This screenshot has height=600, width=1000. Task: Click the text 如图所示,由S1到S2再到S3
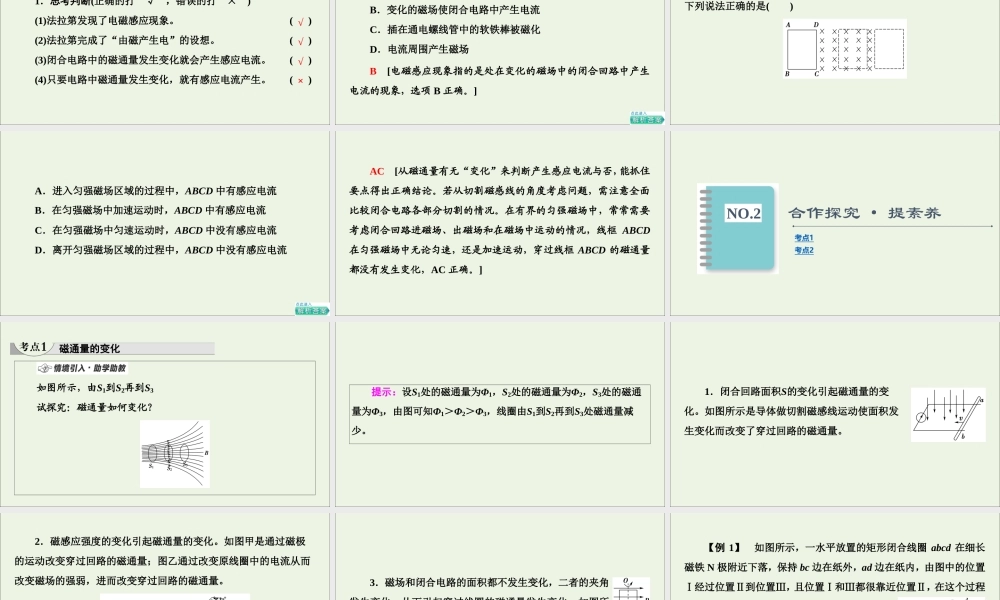pyautogui.click(x=95, y=388)
